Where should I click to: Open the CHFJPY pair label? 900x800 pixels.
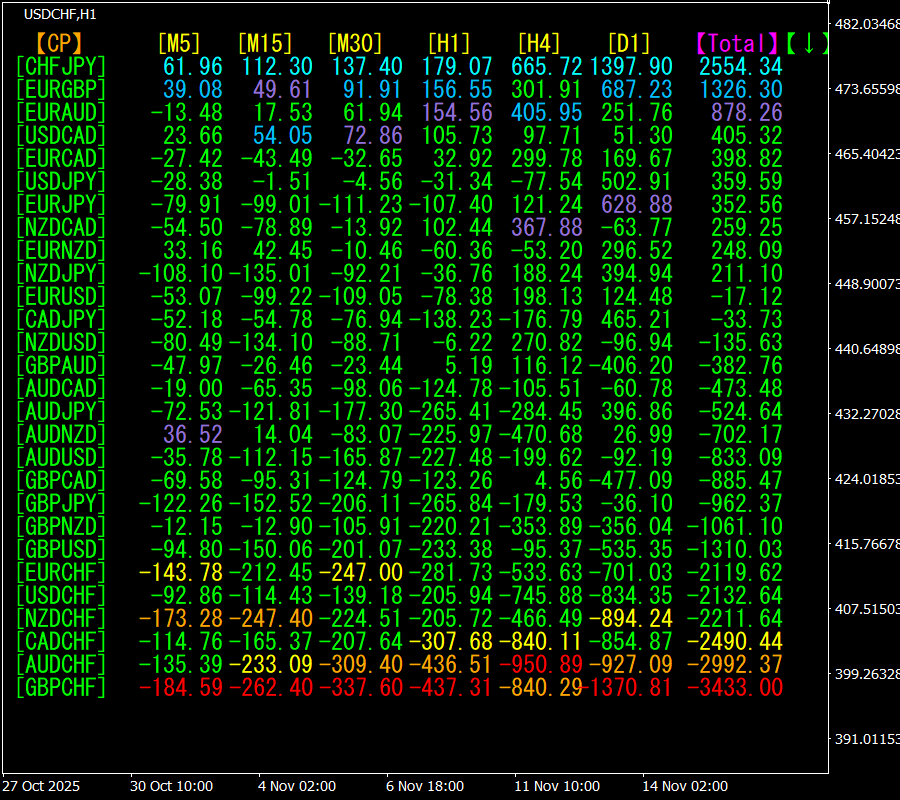click(x=61, y=66)
